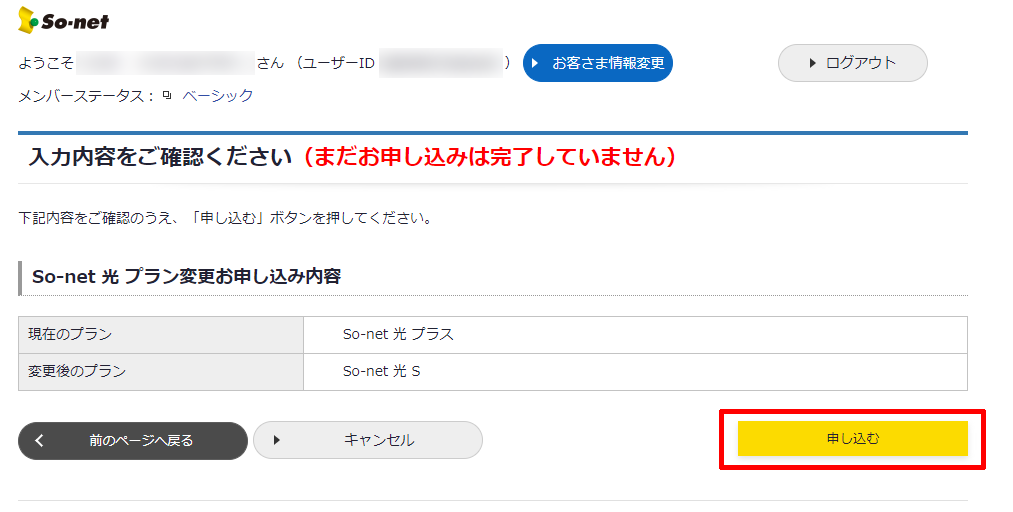Click So-net 光 プラン変更お申し込み内容 section title
Viewport: 1013px width, 512px height.
(x=186, y=277)
